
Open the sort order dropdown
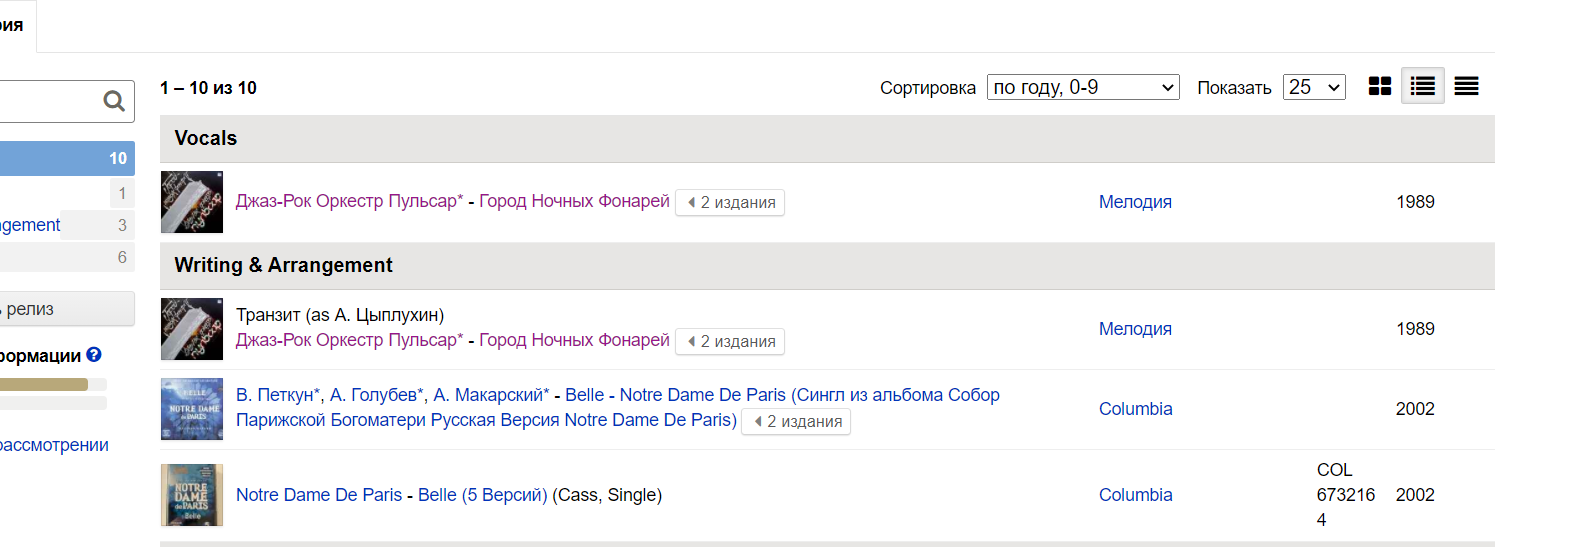1083,88
